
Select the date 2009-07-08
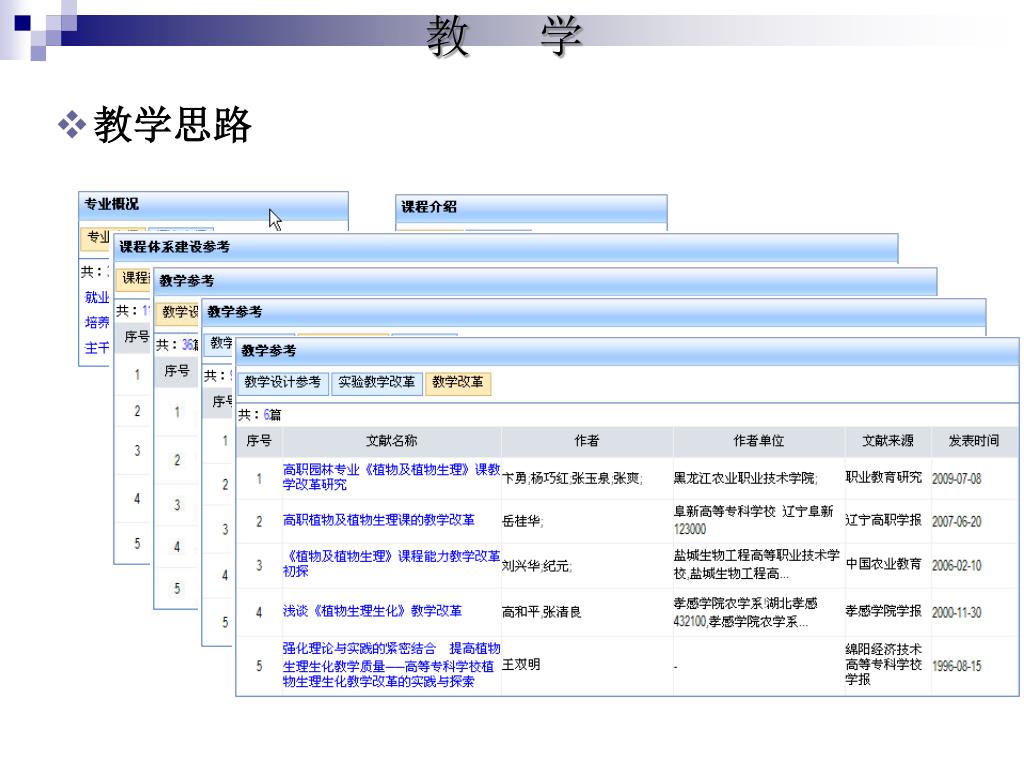coord(957,479)
